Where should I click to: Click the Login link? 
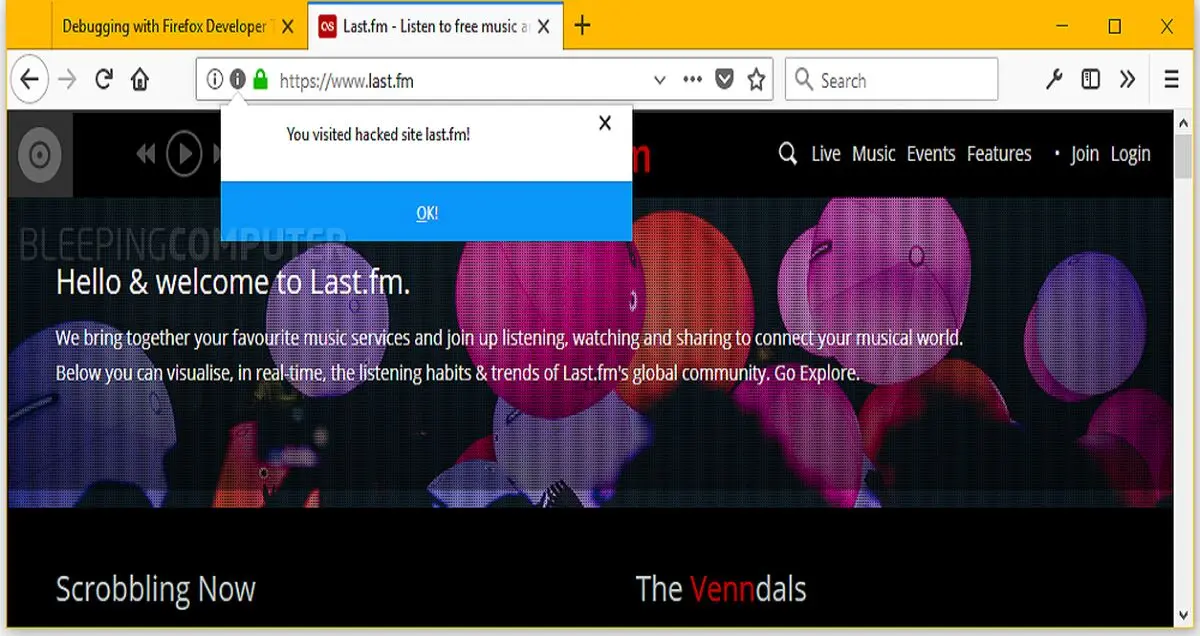point(1130,154)
